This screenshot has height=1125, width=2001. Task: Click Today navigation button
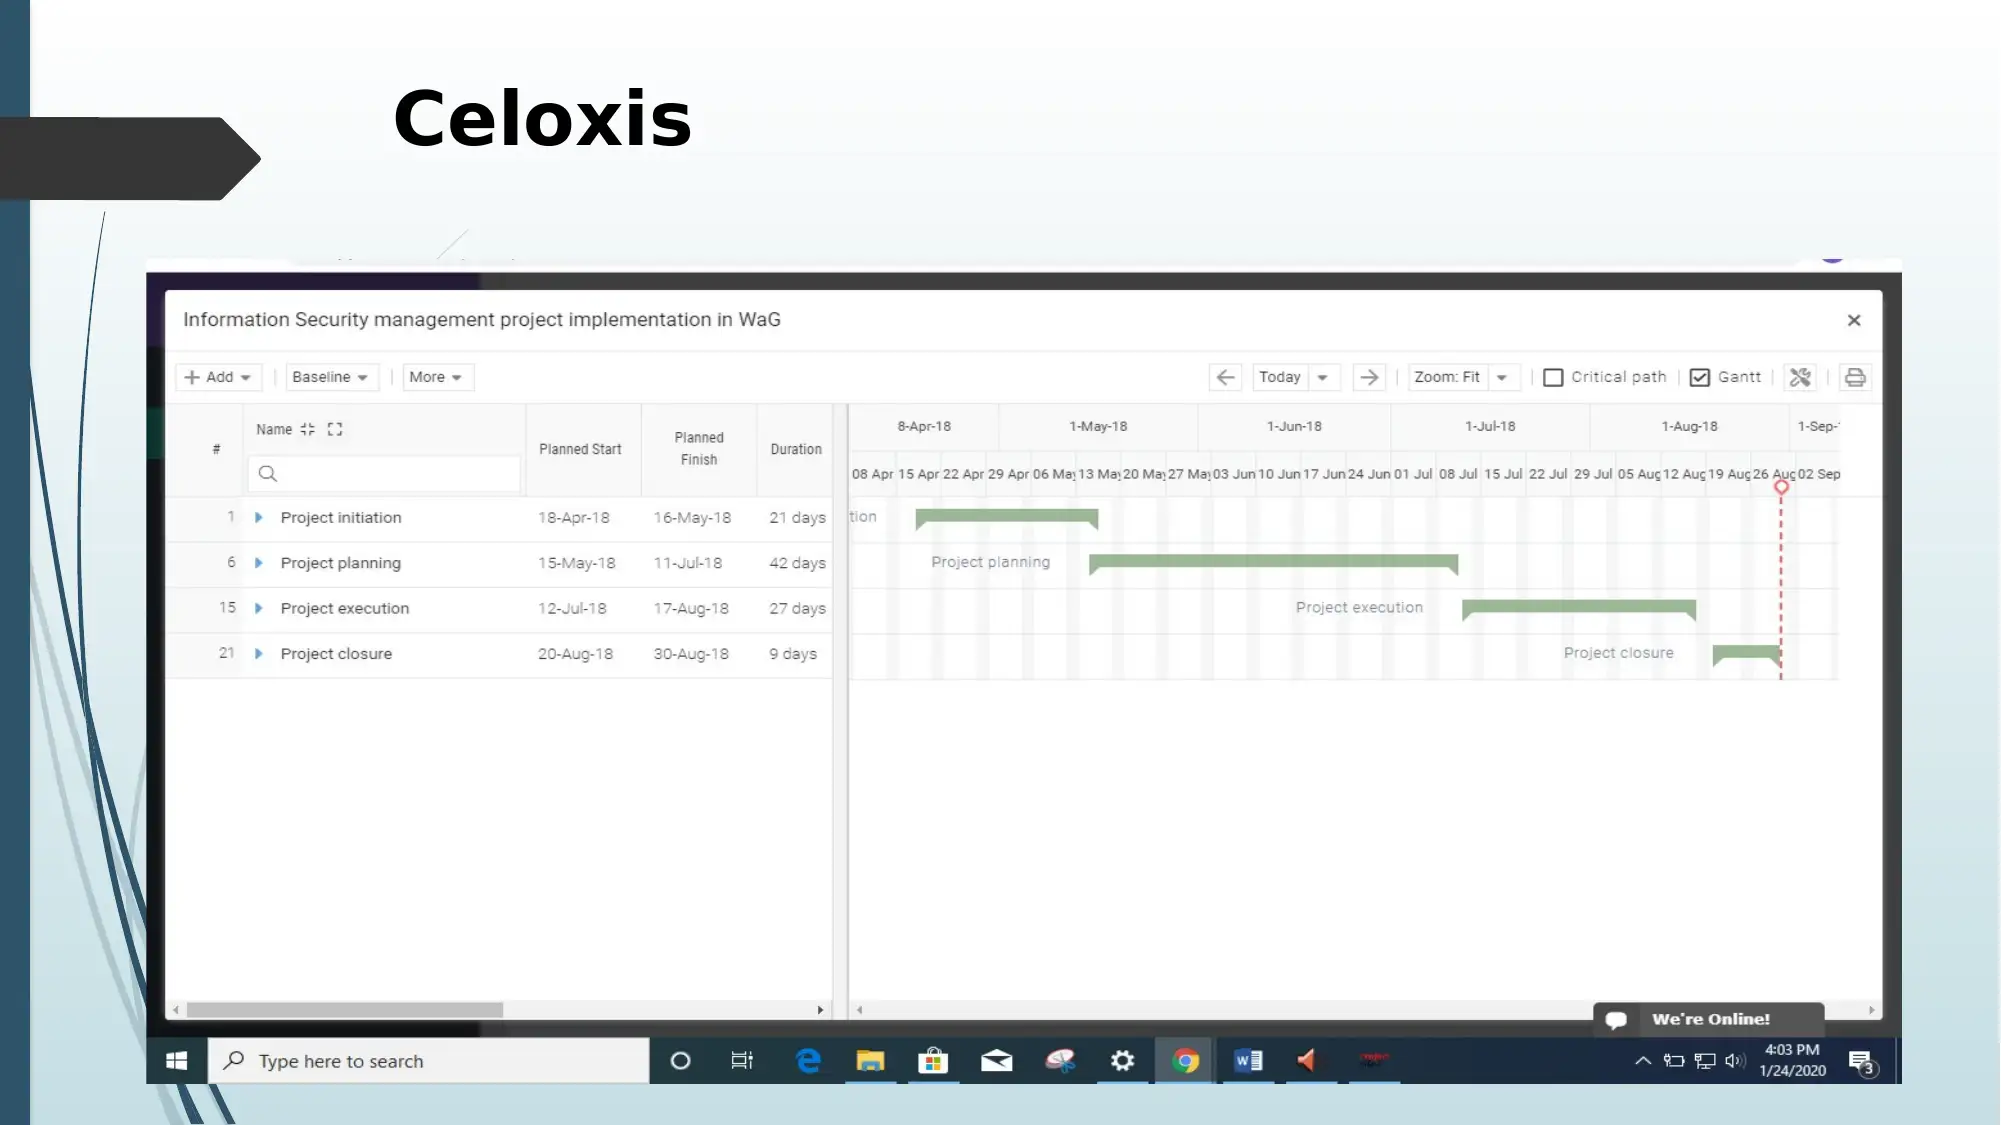1278,376
